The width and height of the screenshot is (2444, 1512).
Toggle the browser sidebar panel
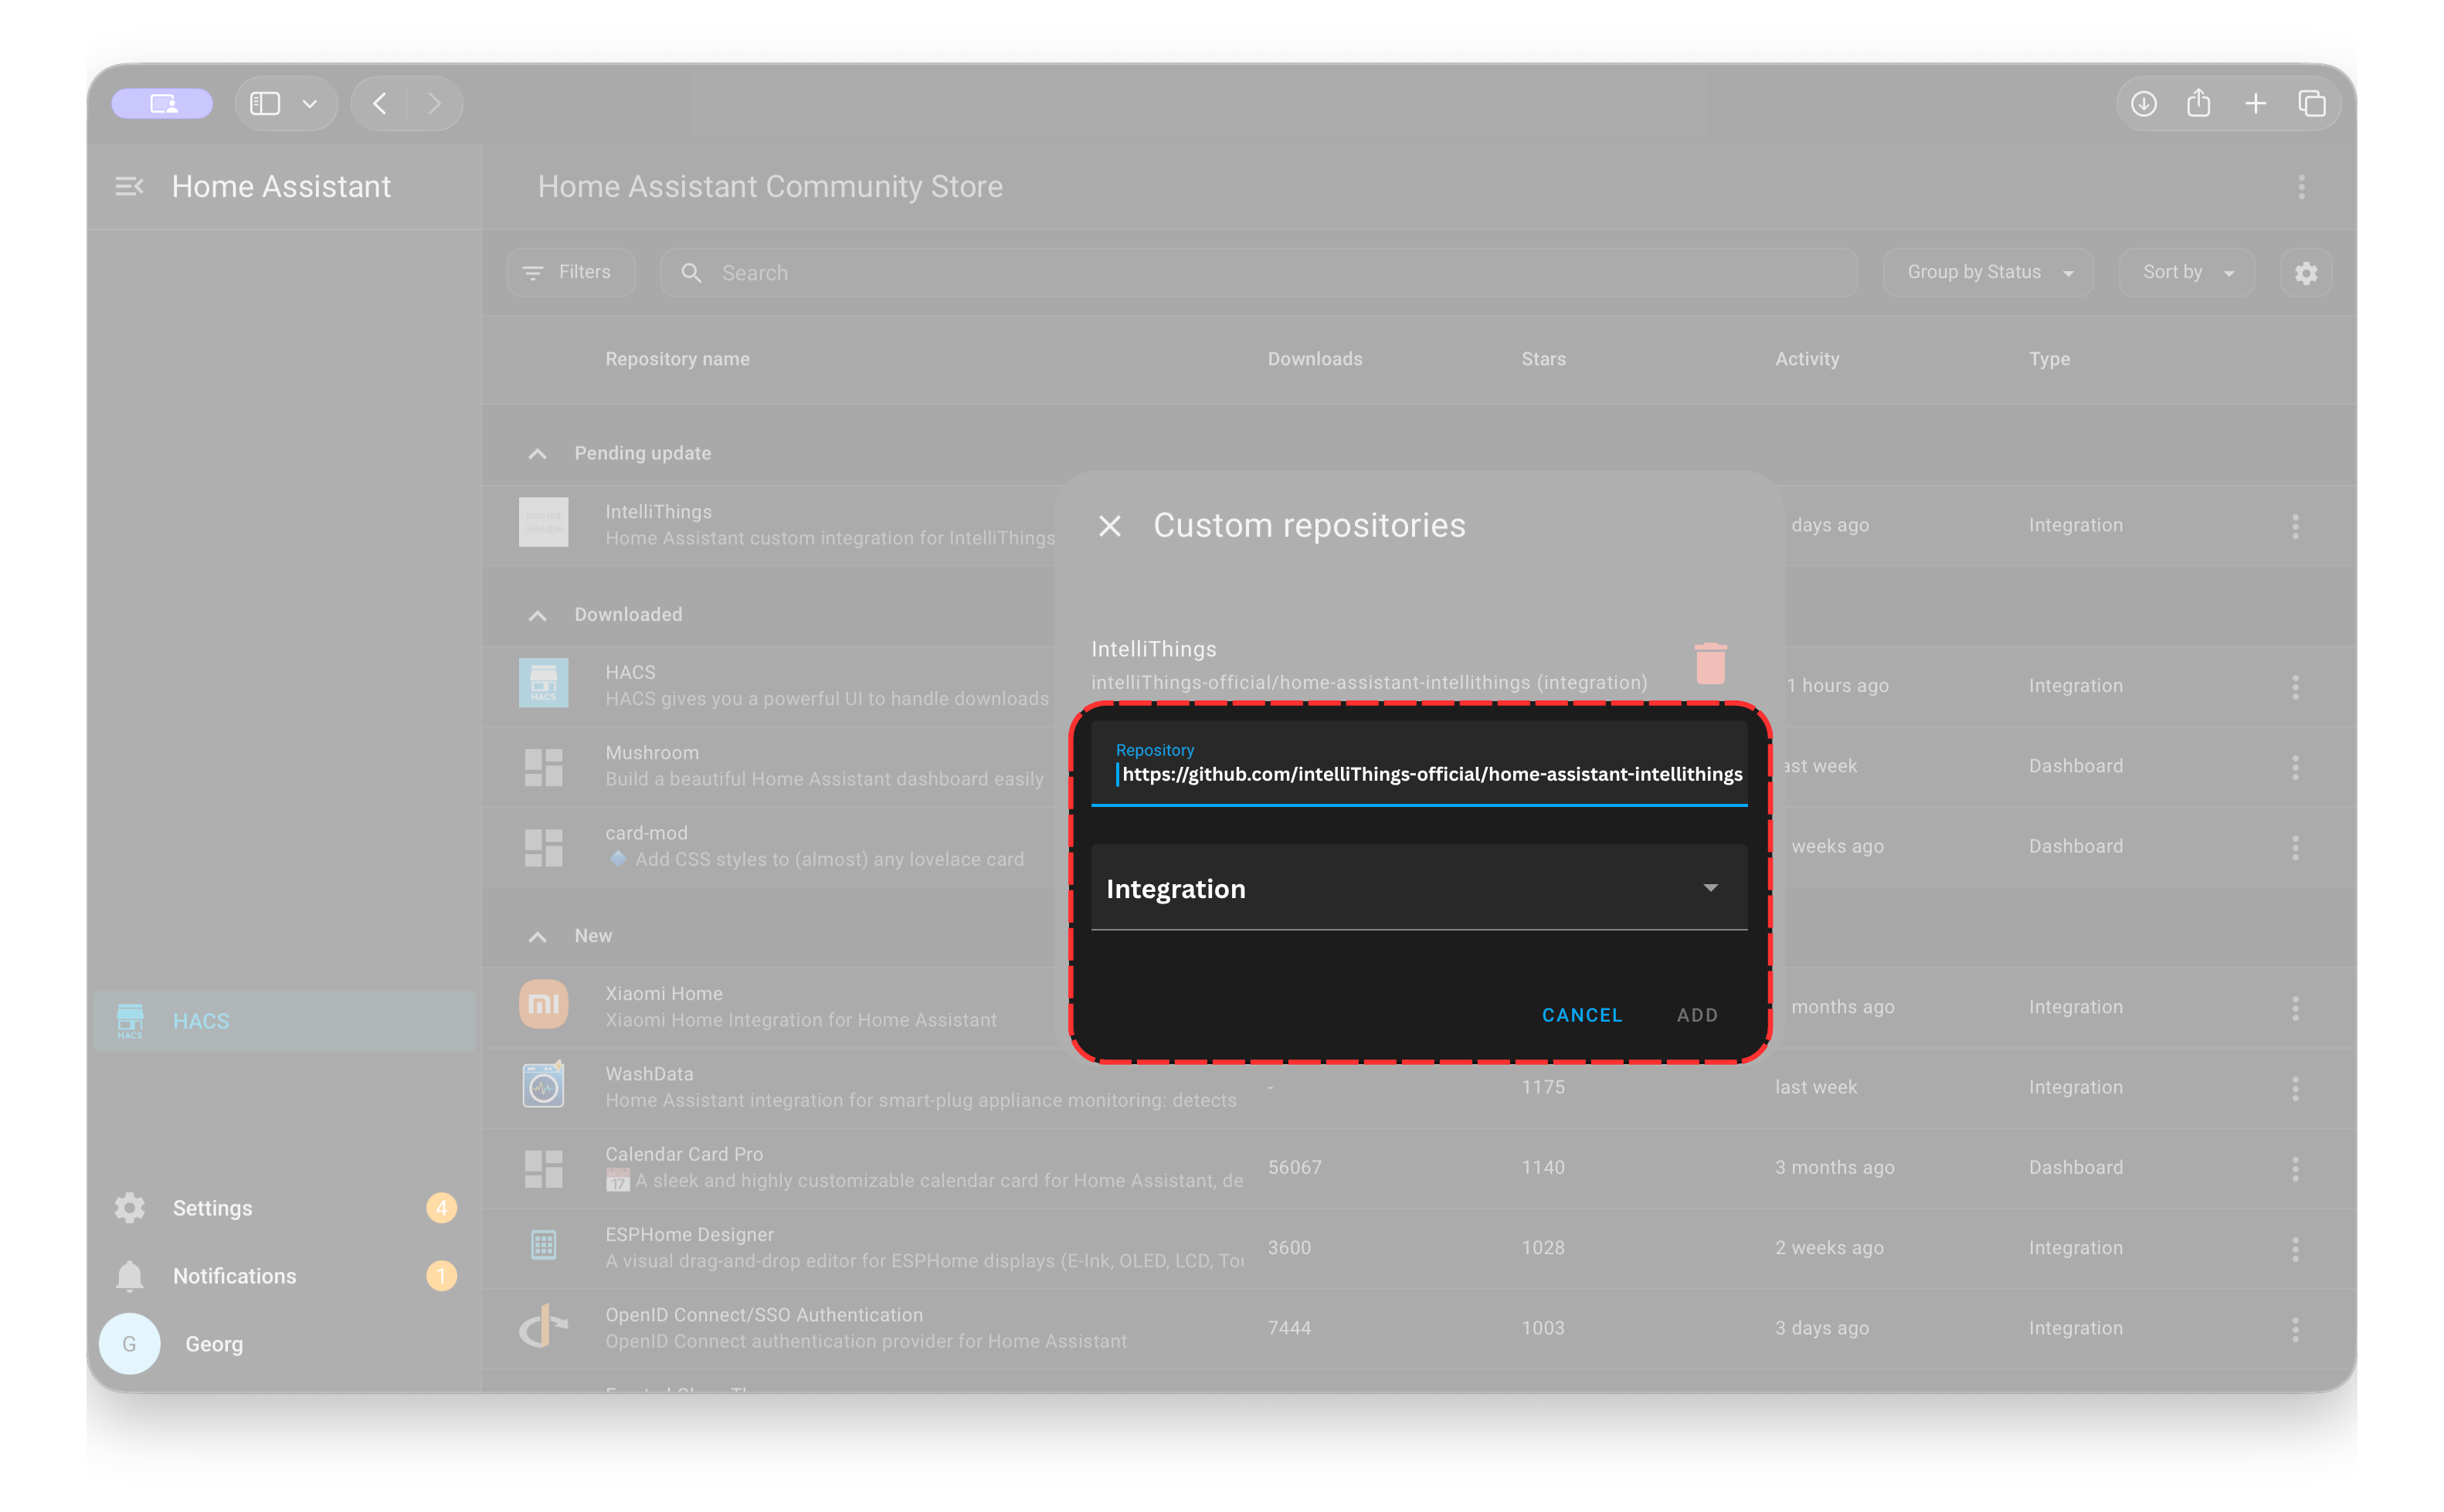pyautogui.click(x=265, y=103)
